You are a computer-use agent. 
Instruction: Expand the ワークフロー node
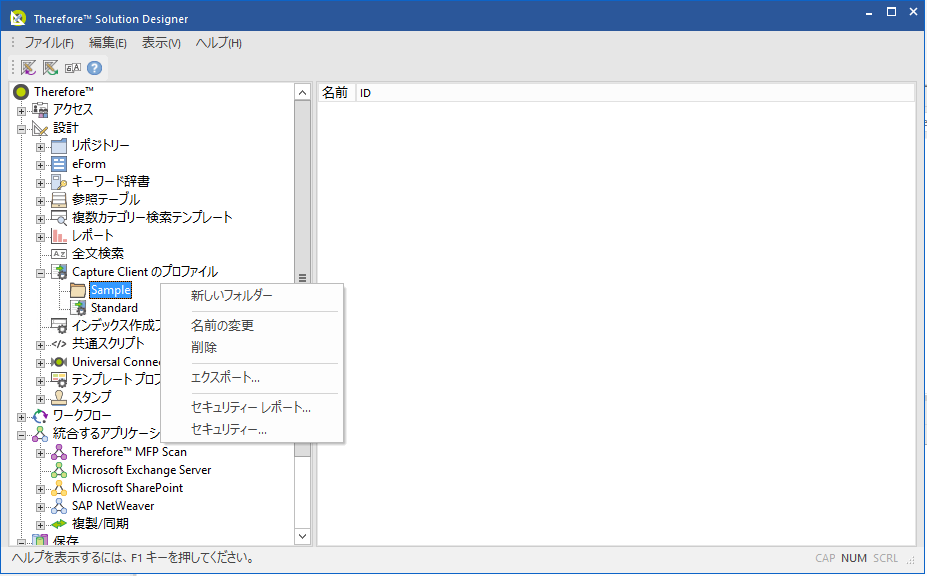point(21,417)
